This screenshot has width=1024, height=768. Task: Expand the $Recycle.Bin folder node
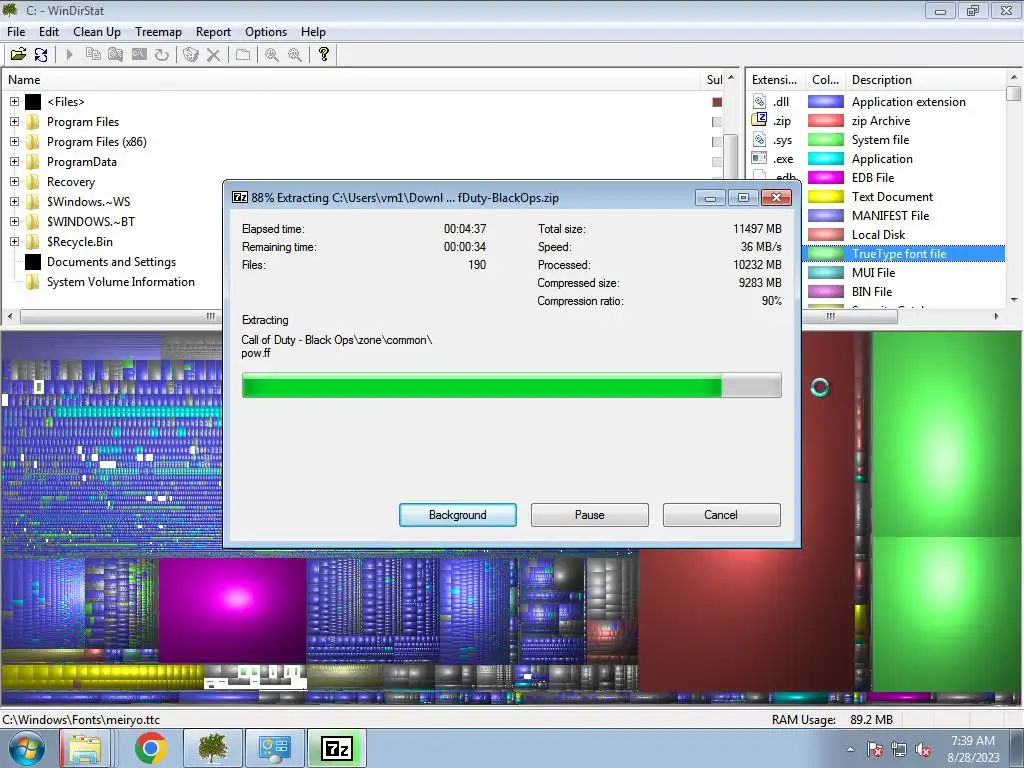[14, 242]
